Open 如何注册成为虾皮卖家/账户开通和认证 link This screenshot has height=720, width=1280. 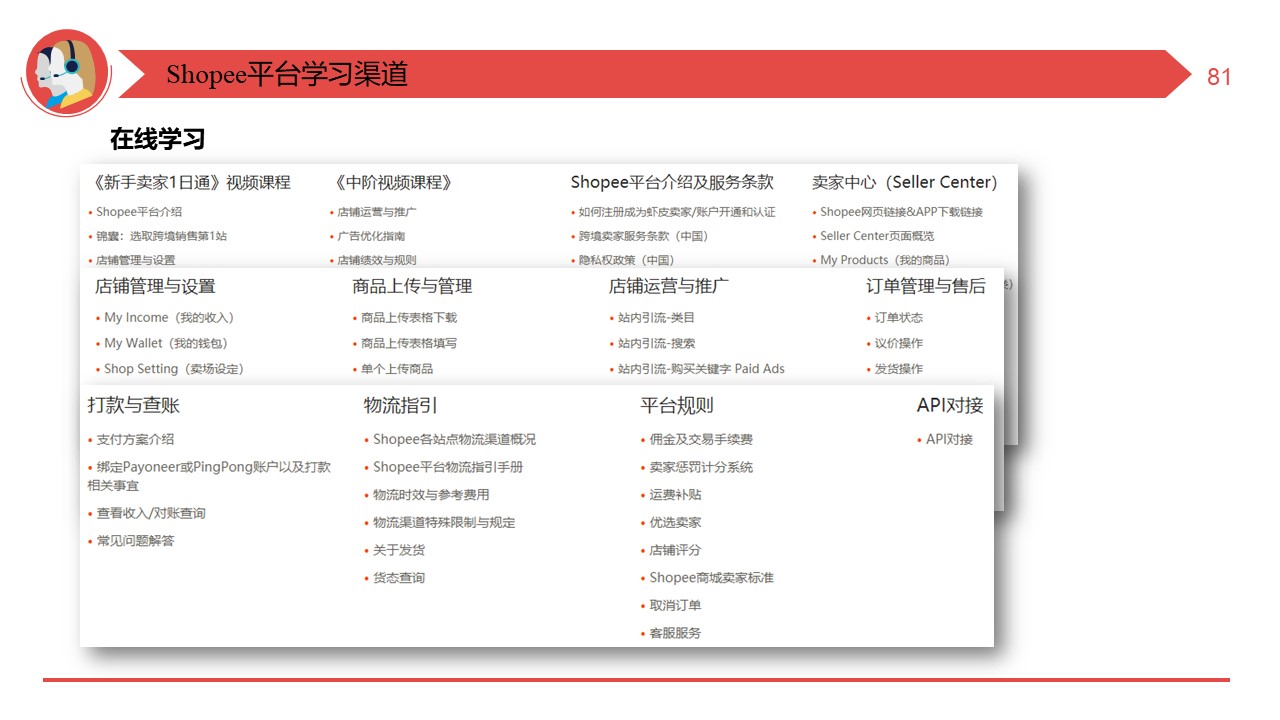pyautogui.click(x=676, y=212)
